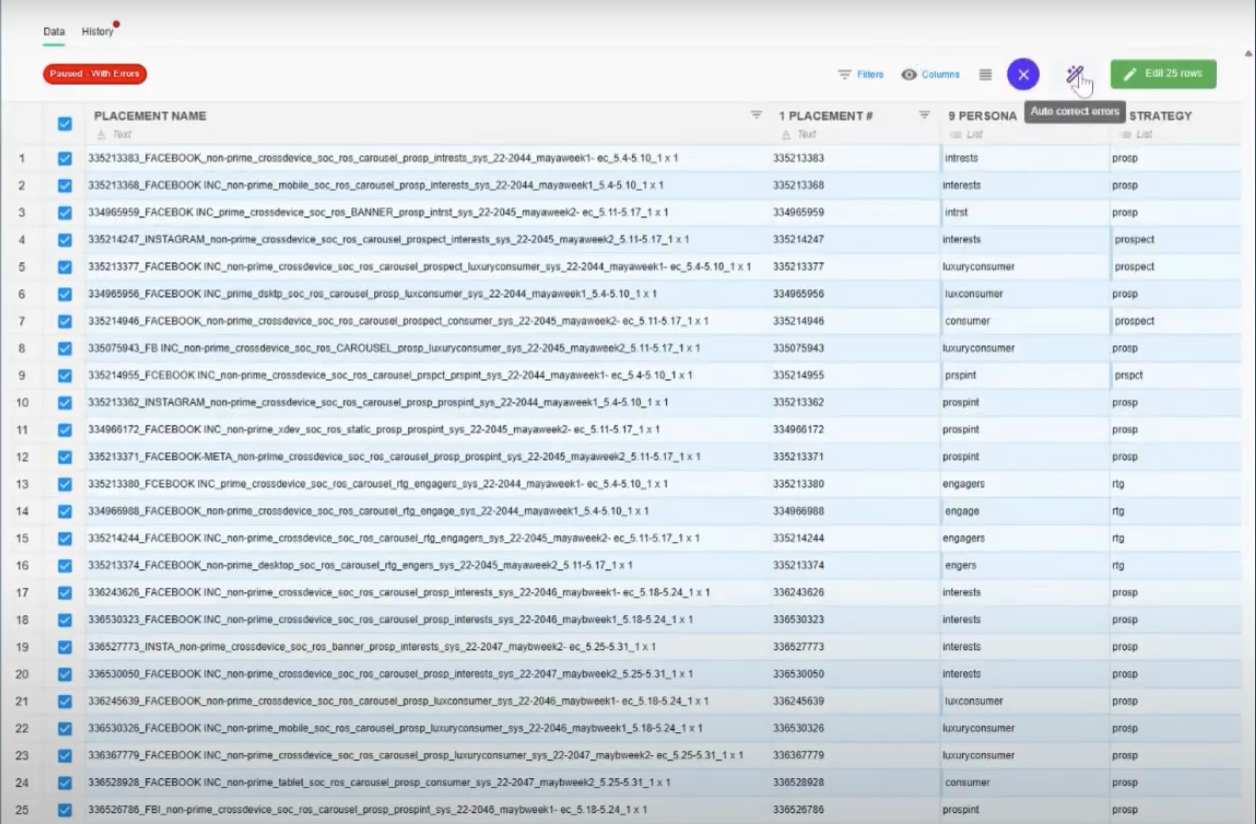Click filter icon in Placement # header
The image size is (1256, 824).
point(924,116)
